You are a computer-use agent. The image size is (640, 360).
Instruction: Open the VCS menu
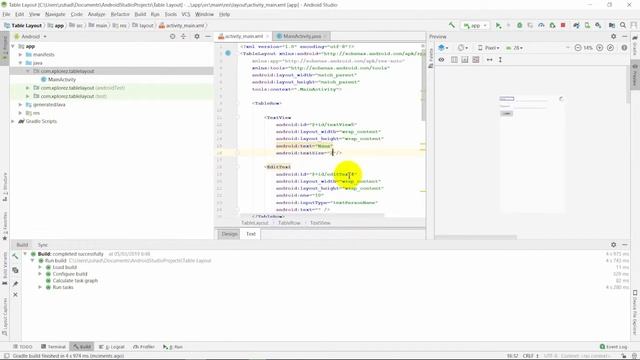point(186,14)
